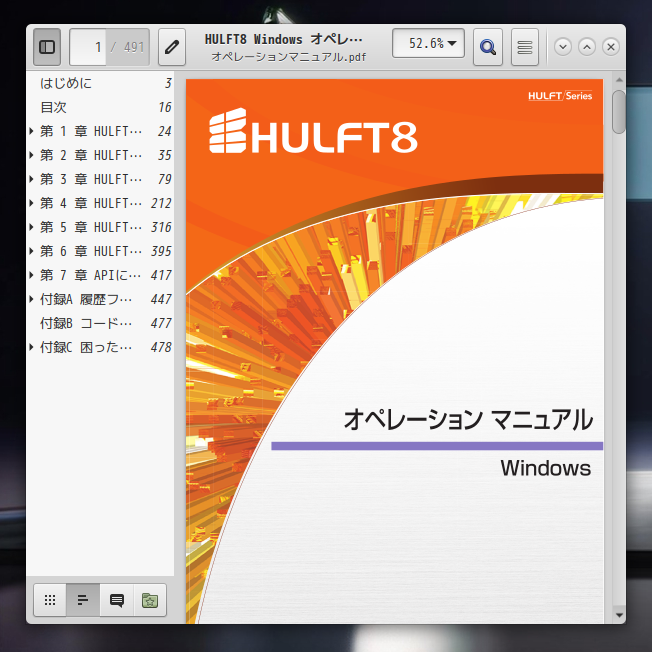The width and height of the screenshot is (652, 652).
Task: Select 第 3 章 HULFT entry text
Action: click(x=91, y=179)
